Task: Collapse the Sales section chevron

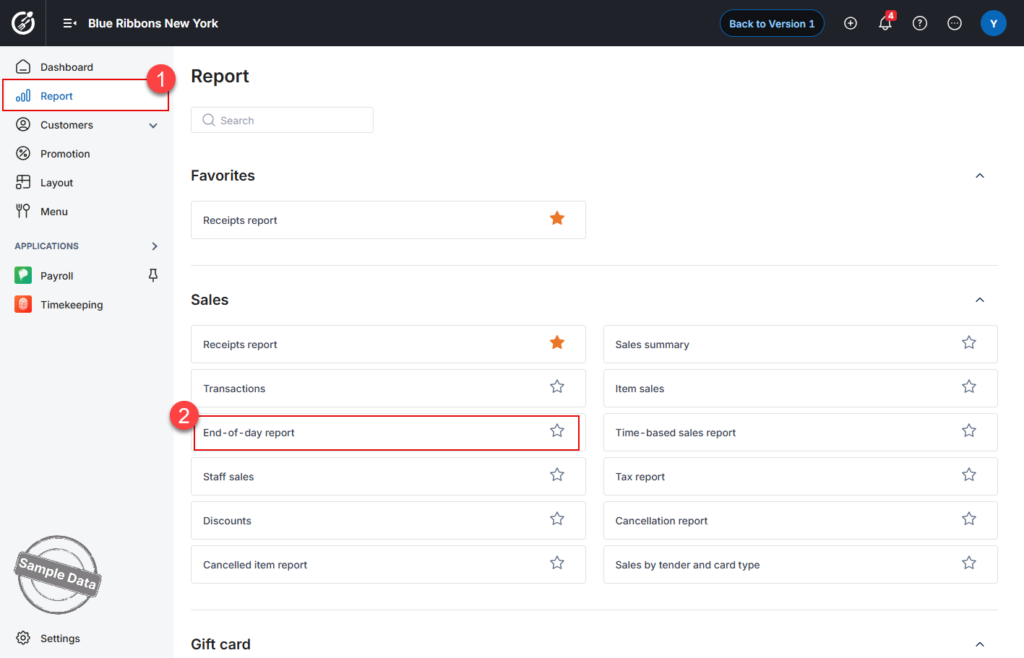Action: point(980,300)
